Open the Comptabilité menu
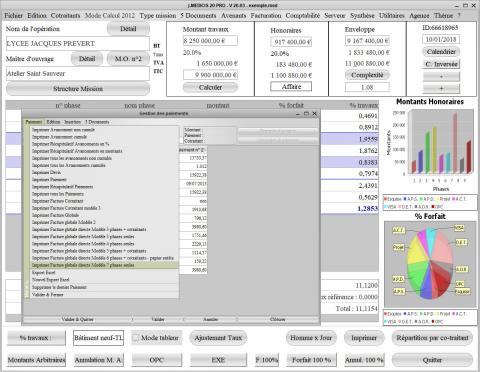 302,16
